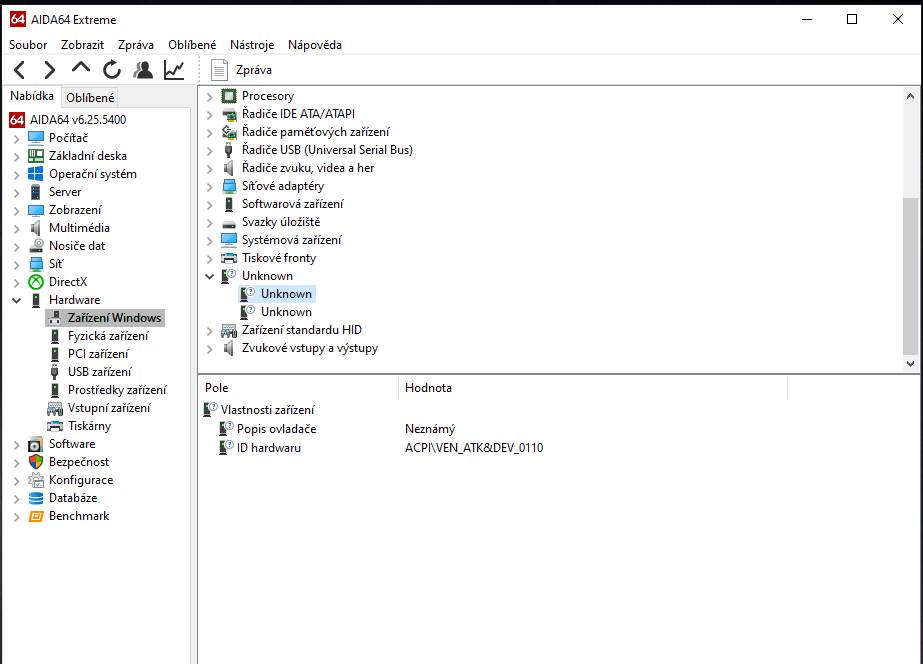The image size is (923, 664).
Task: Select Tiskárny in sidebar
Action: pyautogui.click(x=89, y=426)
